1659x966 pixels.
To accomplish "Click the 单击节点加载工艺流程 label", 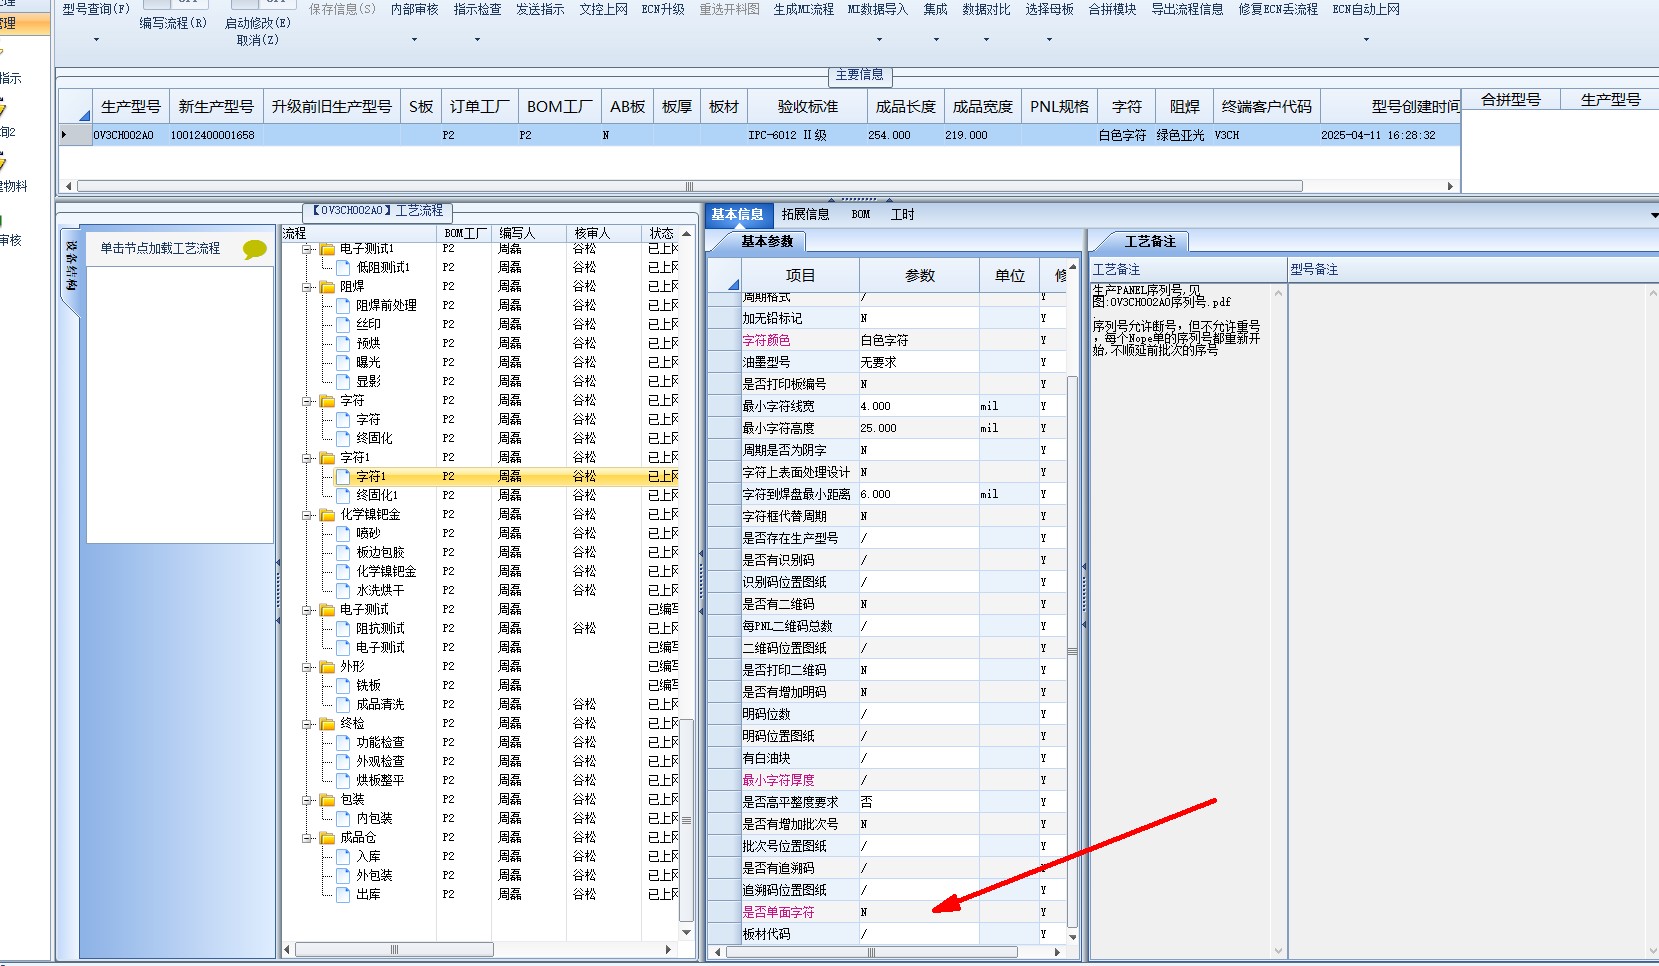I will coord(160,249).
